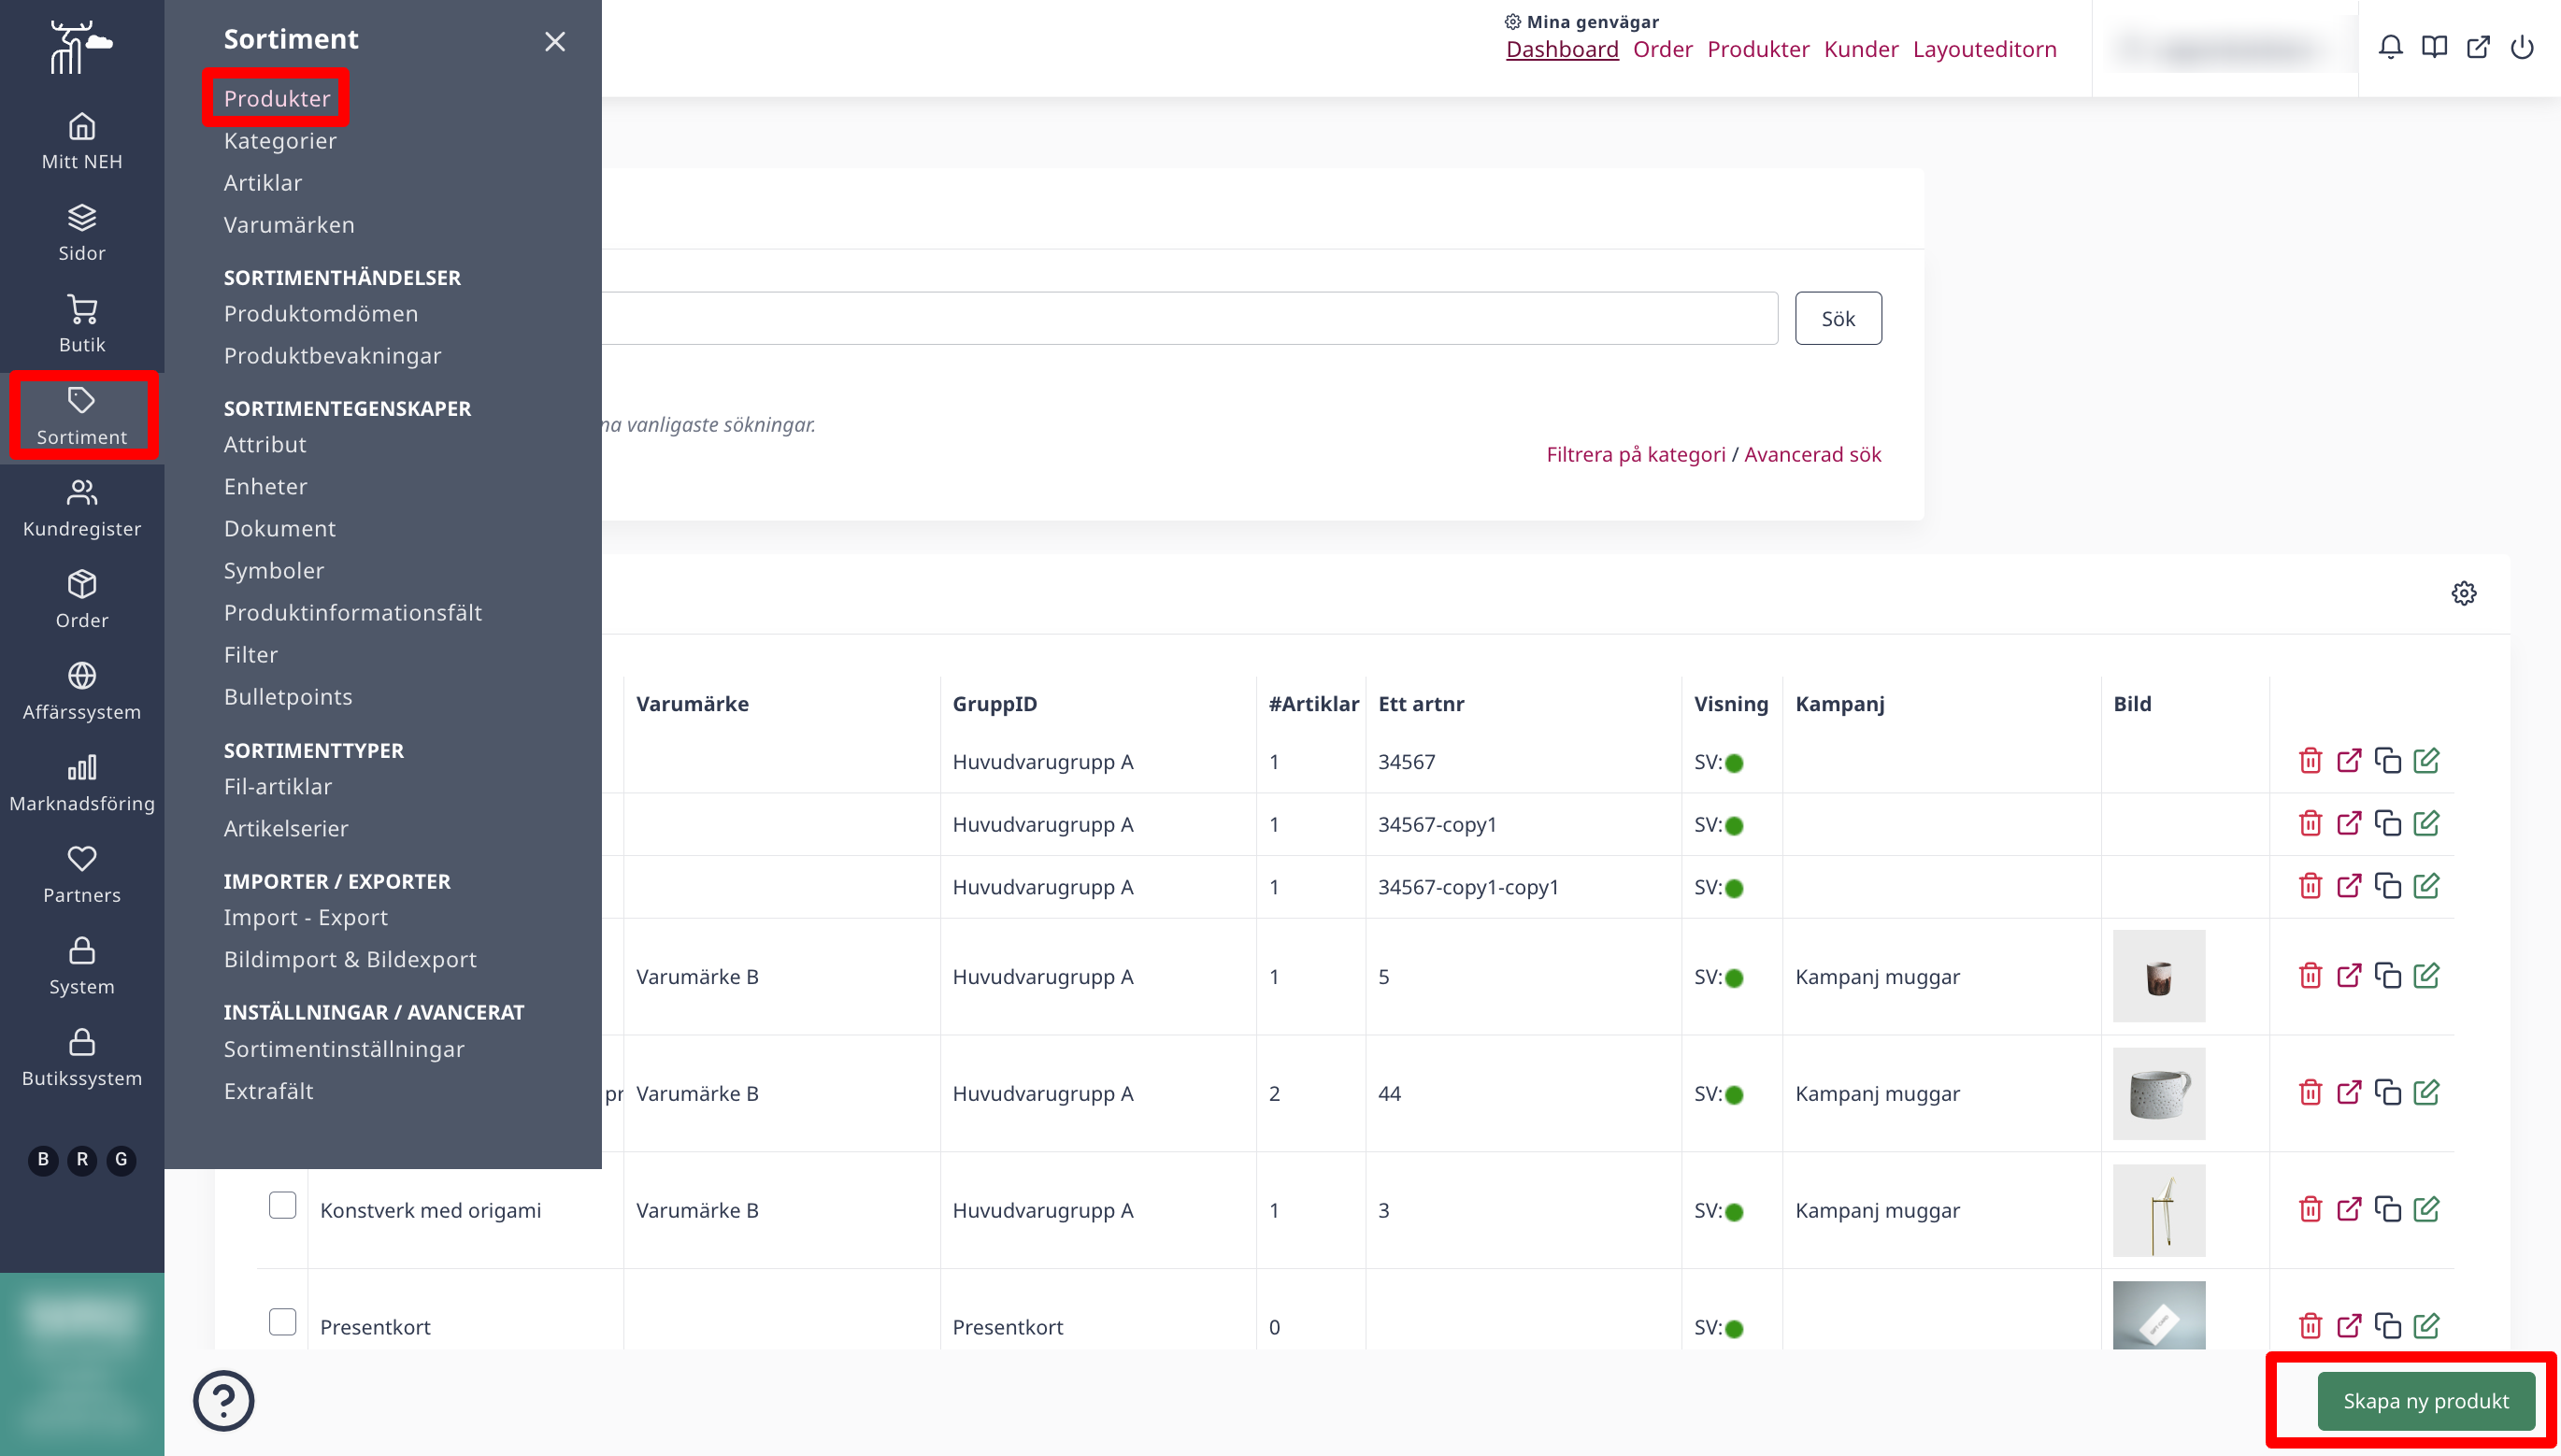2561x1456 pixels.
Task: Open Filter menu entry
Action: (x=251, y=655)
